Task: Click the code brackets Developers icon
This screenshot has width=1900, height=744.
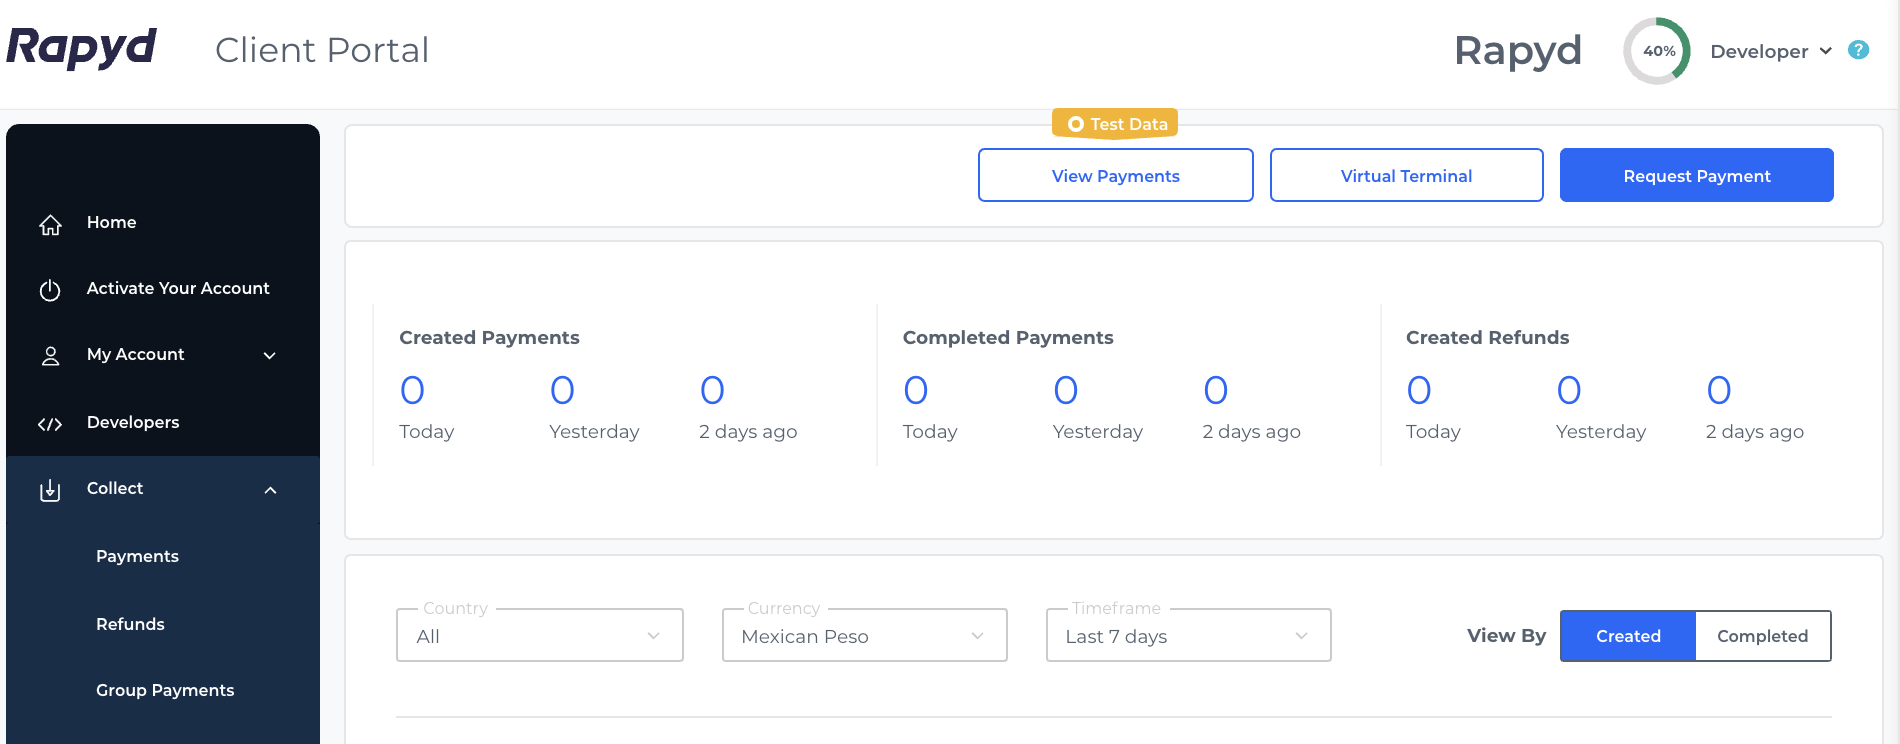Action: [50, 424]
